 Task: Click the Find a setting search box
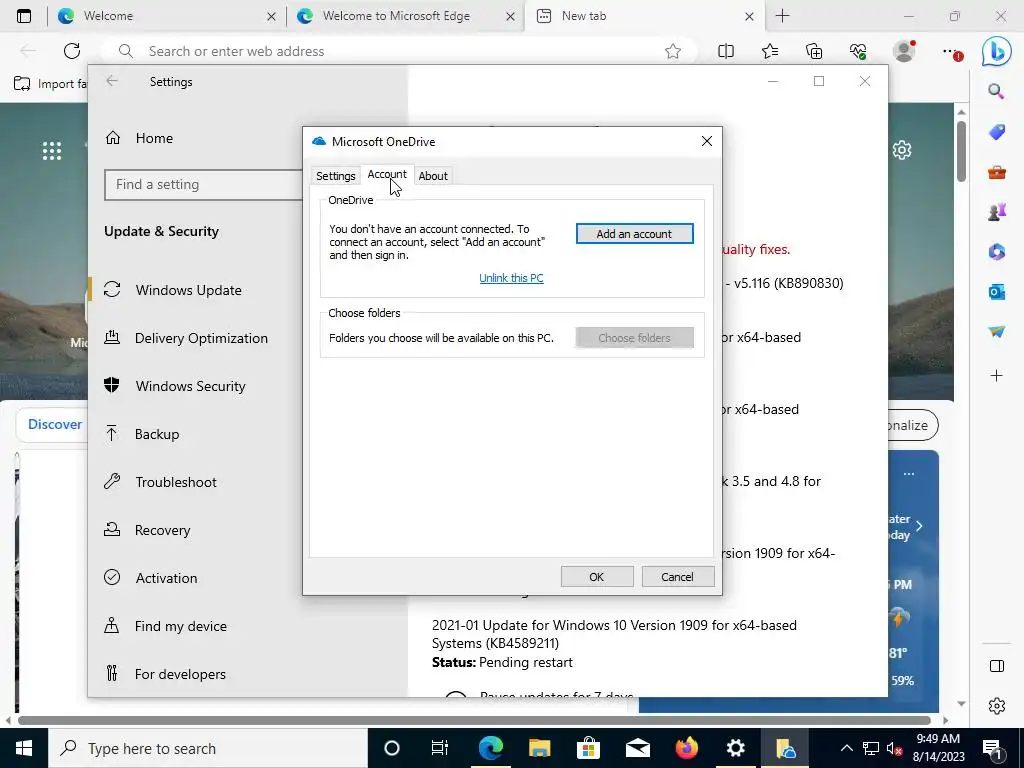(204, 185)
